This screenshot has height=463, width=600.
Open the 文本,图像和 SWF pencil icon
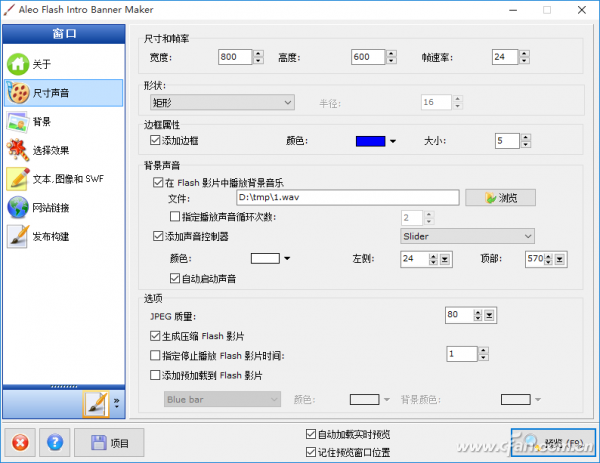tap(18, 179)
